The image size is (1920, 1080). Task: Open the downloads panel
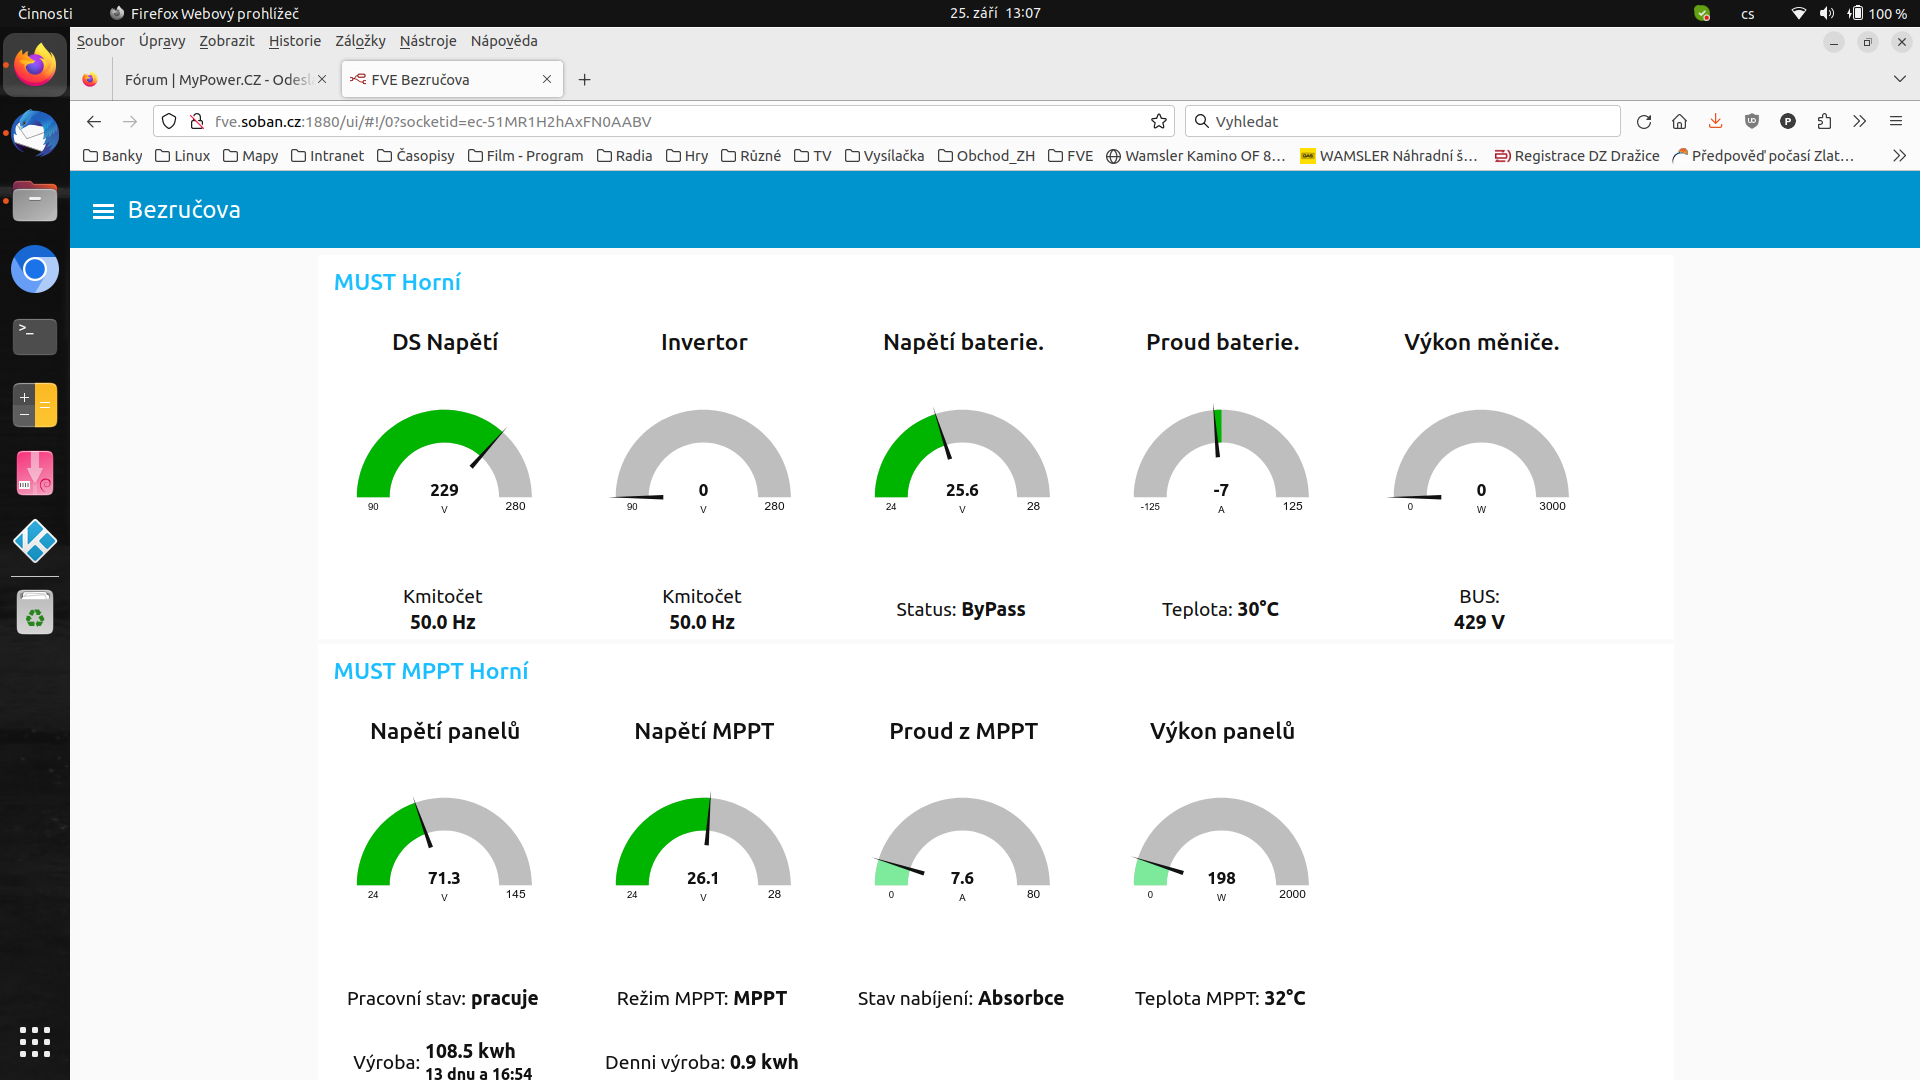[1715, 122]
